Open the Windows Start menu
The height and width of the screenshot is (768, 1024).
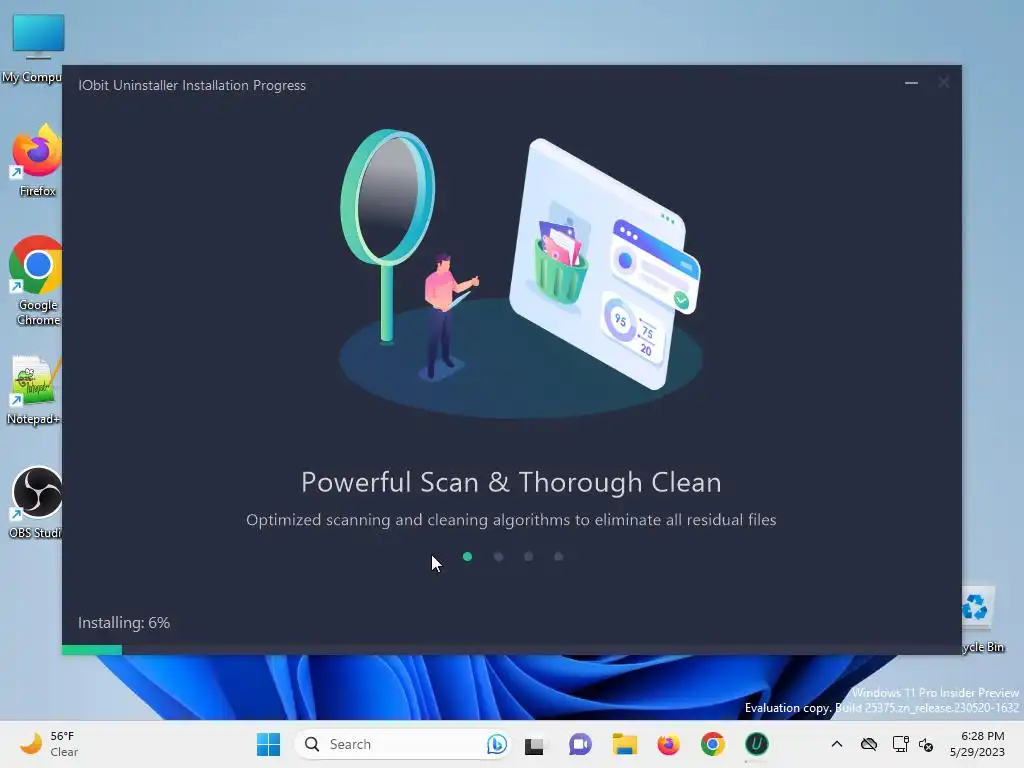(x=268, y=744)
